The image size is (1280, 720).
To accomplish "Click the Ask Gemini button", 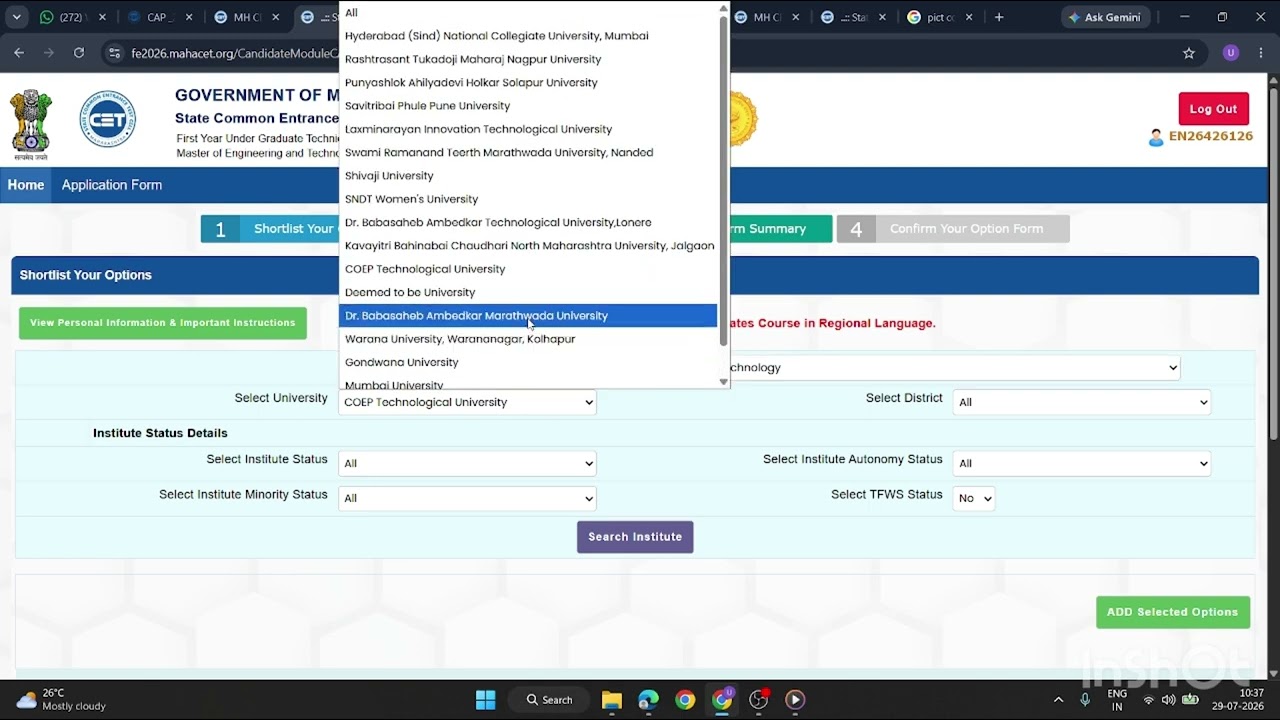I will [x=1104, y=17].
